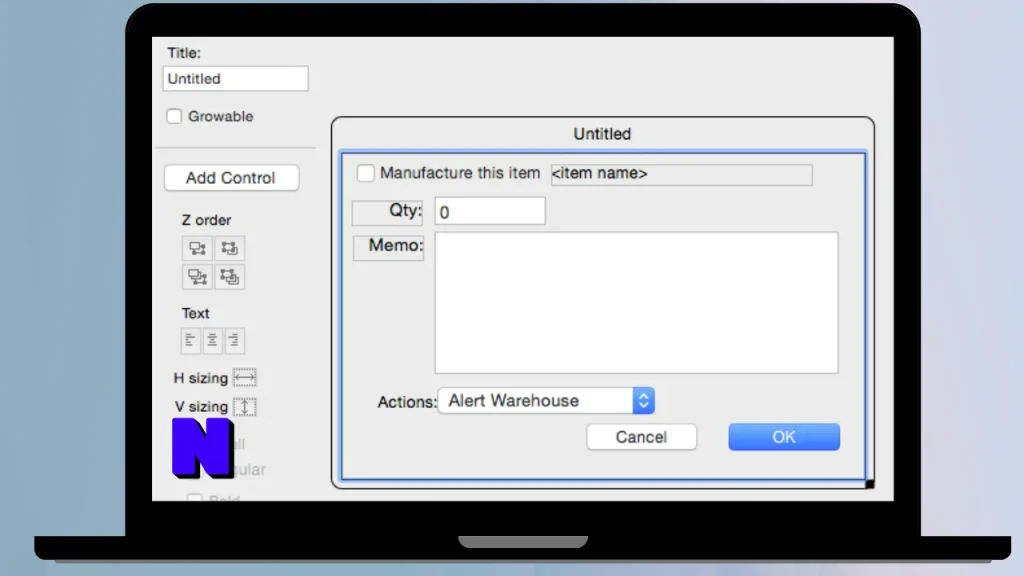
Task: Click the Add Control button
Action: [x=231, y=178]
